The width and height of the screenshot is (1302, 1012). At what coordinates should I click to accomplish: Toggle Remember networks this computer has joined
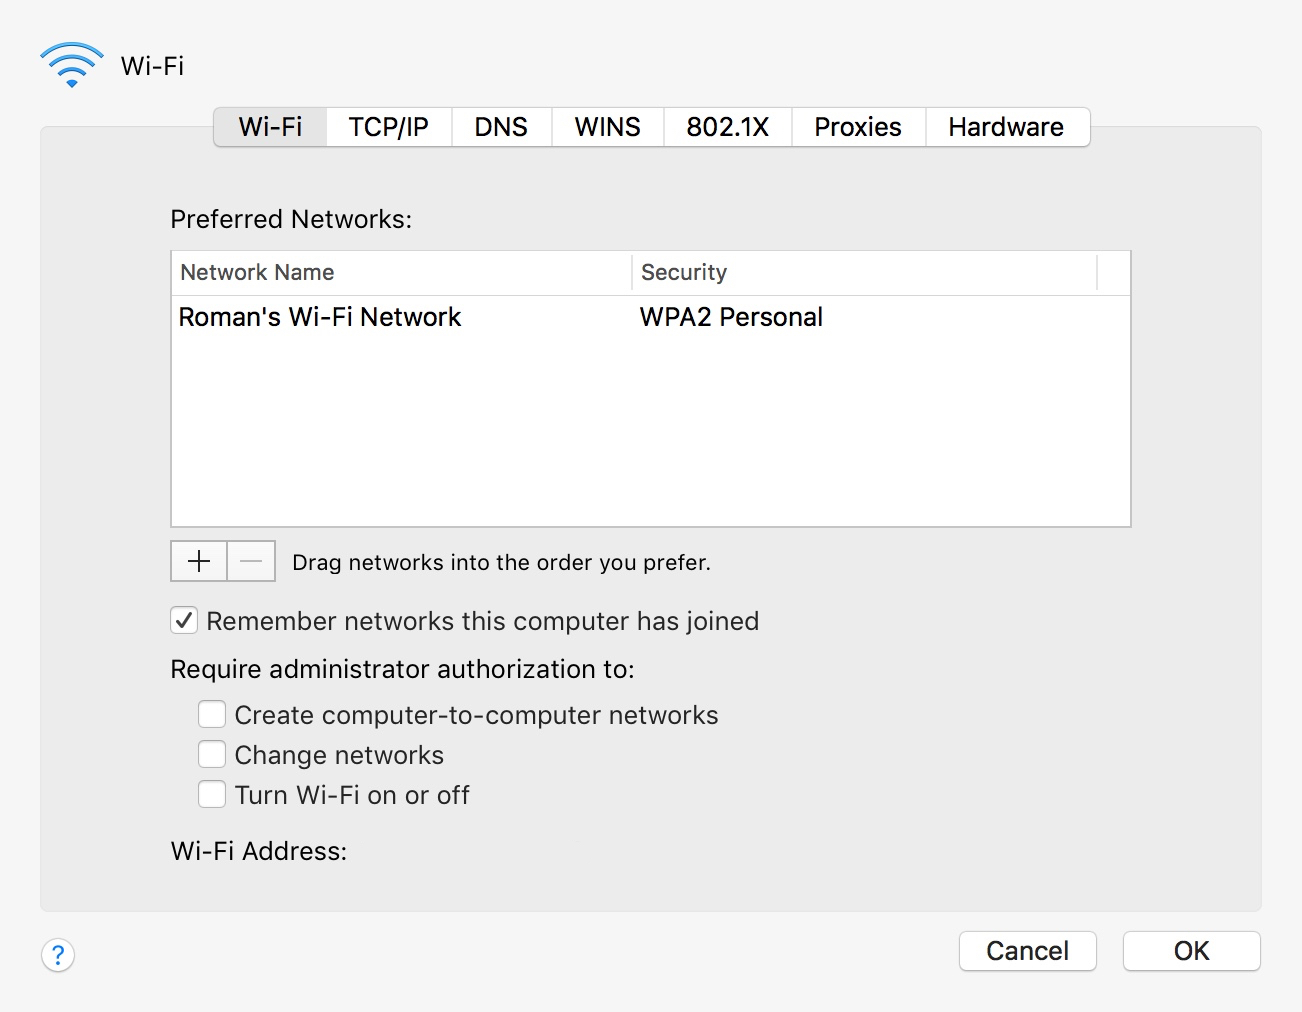click(184, 621)
